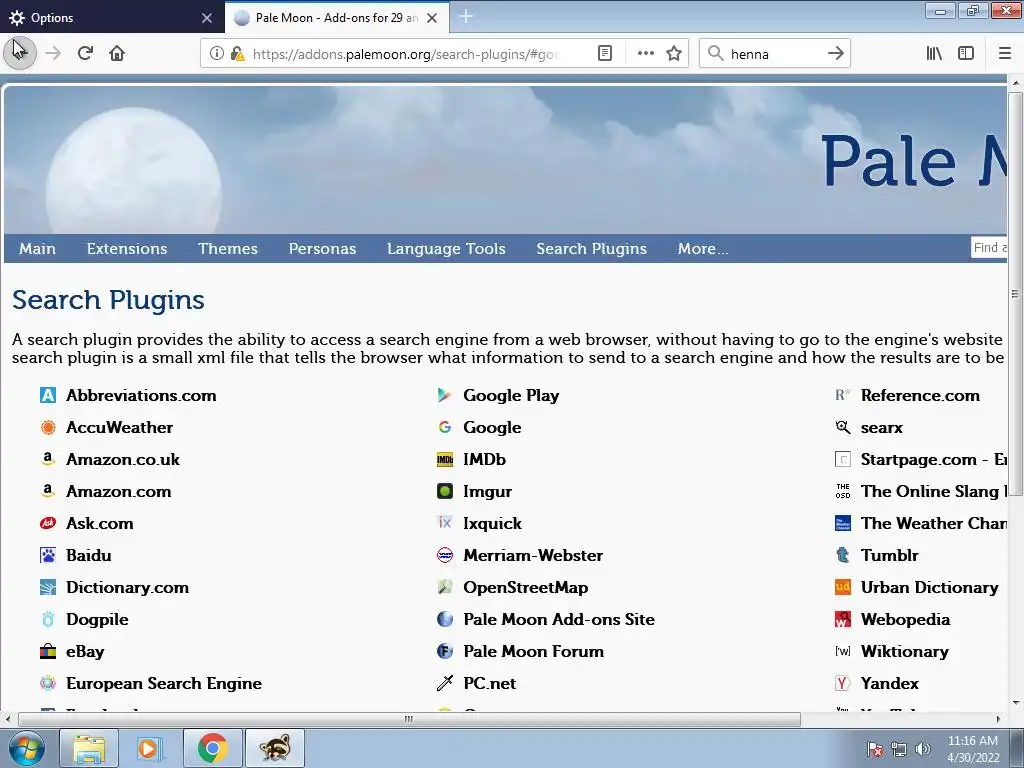
Task: Click the search magnifier icon
Action: 716,54
